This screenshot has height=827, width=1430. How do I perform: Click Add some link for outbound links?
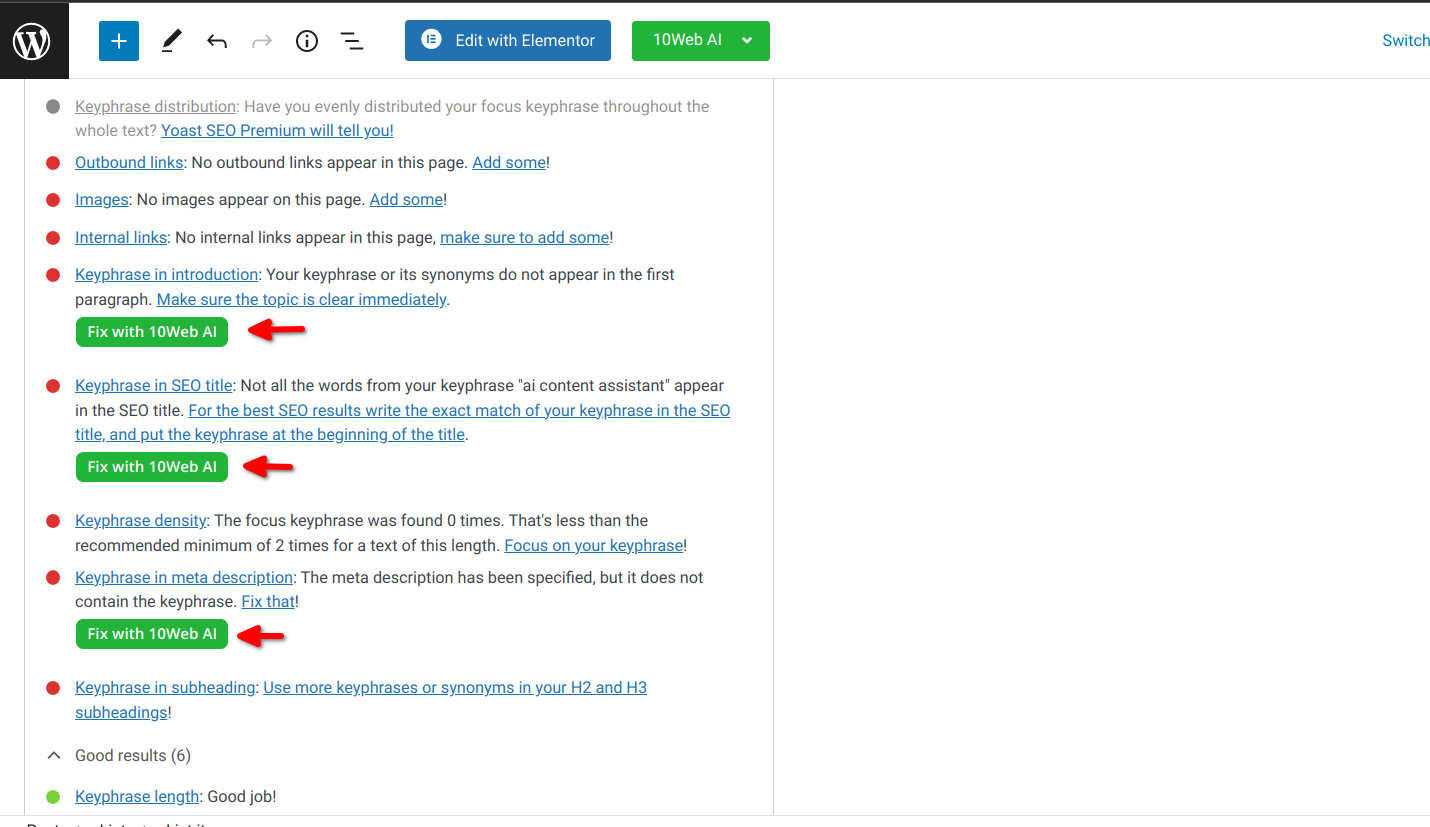click(509, 162)
